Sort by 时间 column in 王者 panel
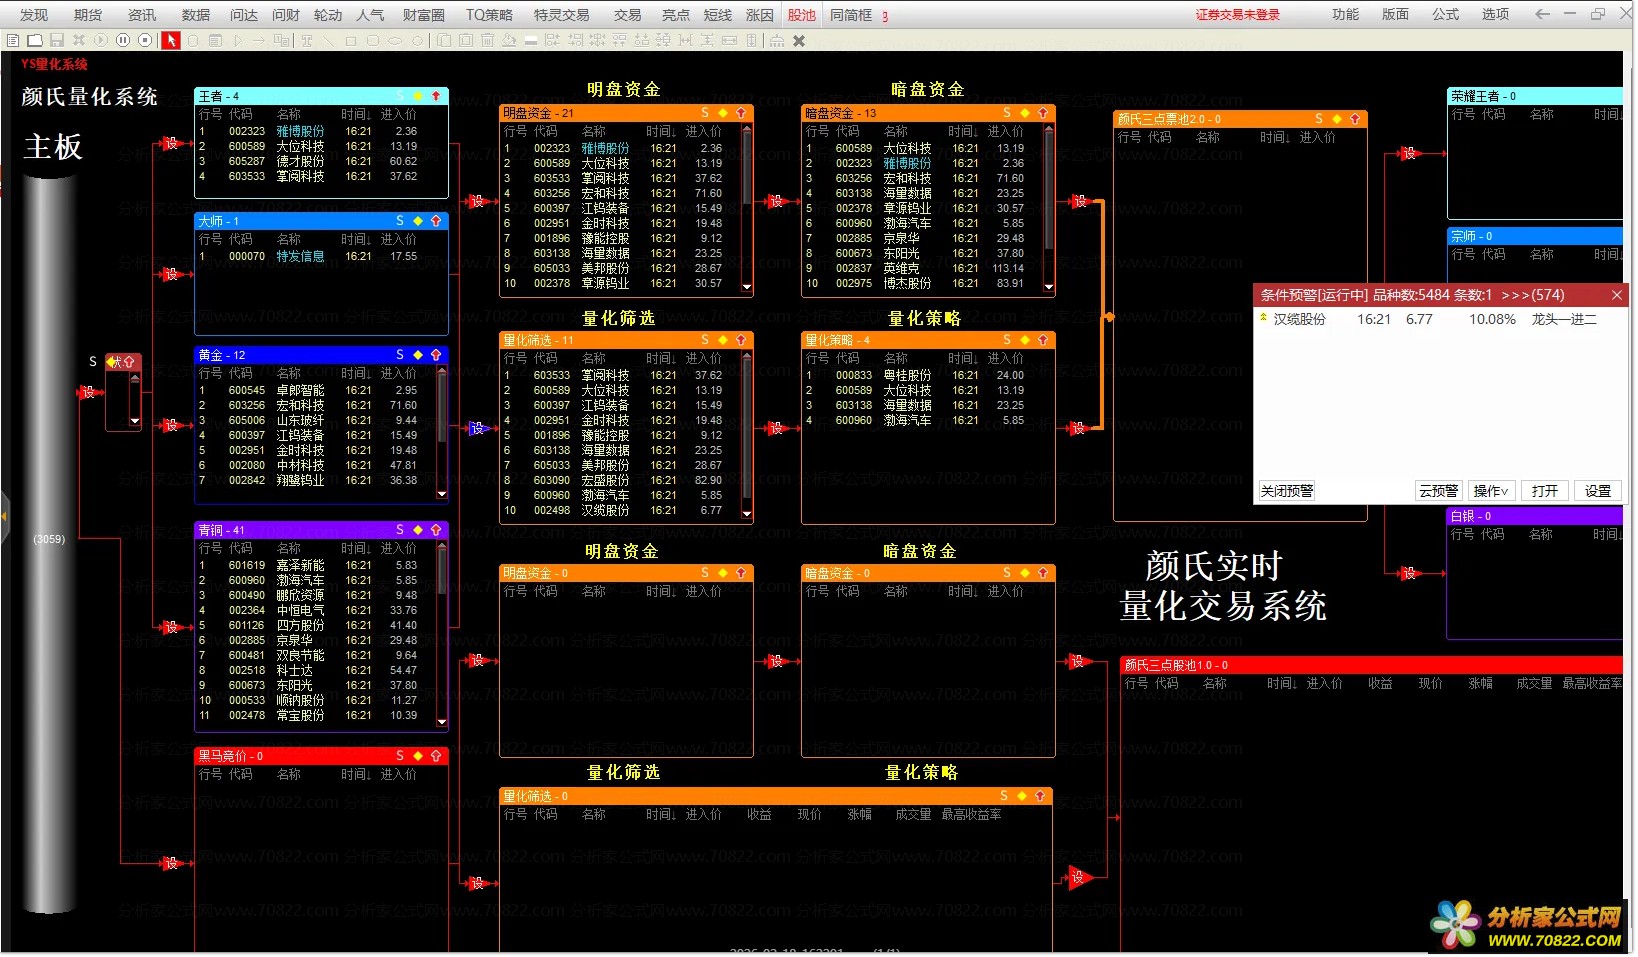 click(x=356, y=115)
